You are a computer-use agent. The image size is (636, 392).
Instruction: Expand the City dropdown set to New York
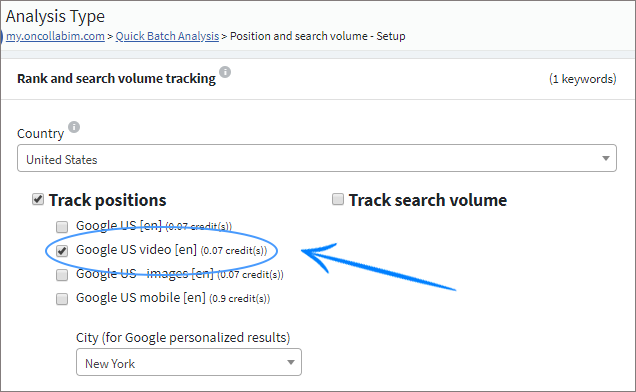click(189, 362)
